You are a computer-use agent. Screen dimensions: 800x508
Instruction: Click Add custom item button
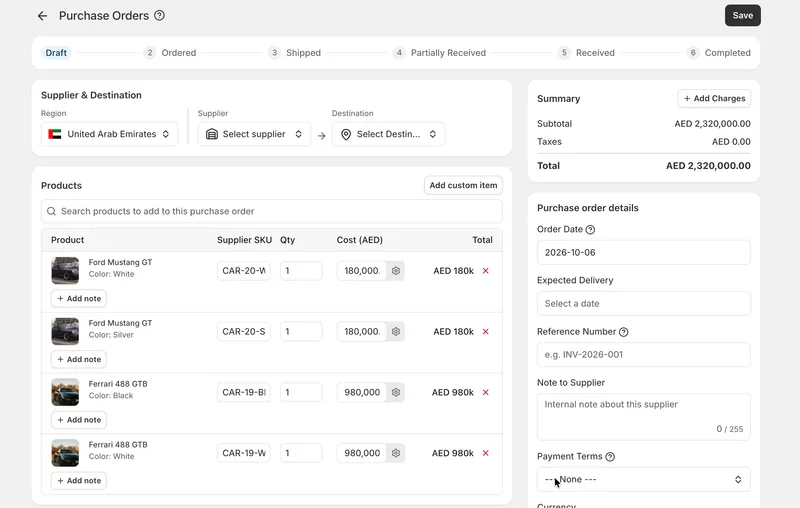(x=463, y=185)
